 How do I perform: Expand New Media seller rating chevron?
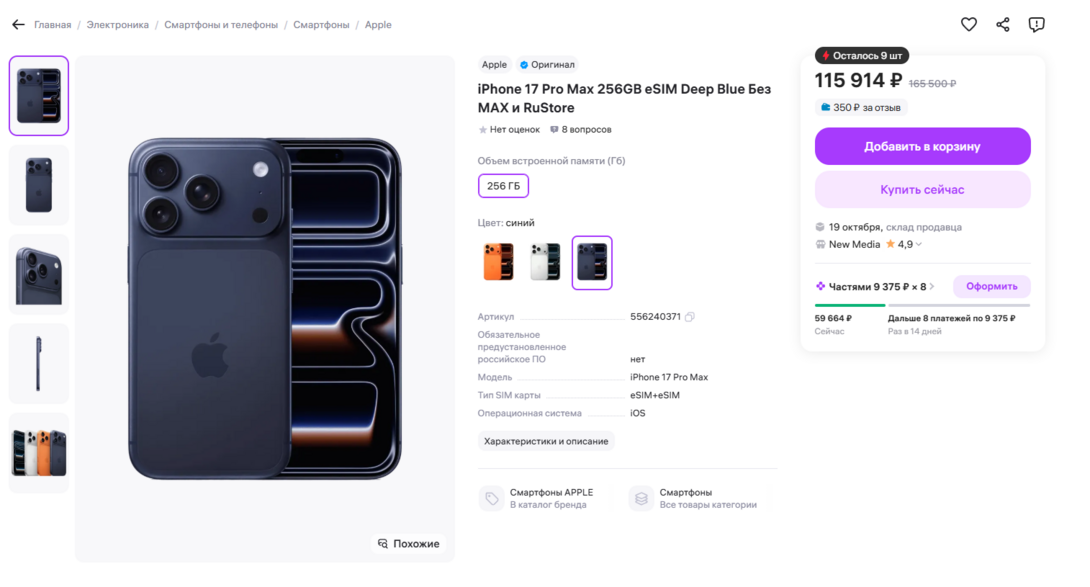coord(919,245)
